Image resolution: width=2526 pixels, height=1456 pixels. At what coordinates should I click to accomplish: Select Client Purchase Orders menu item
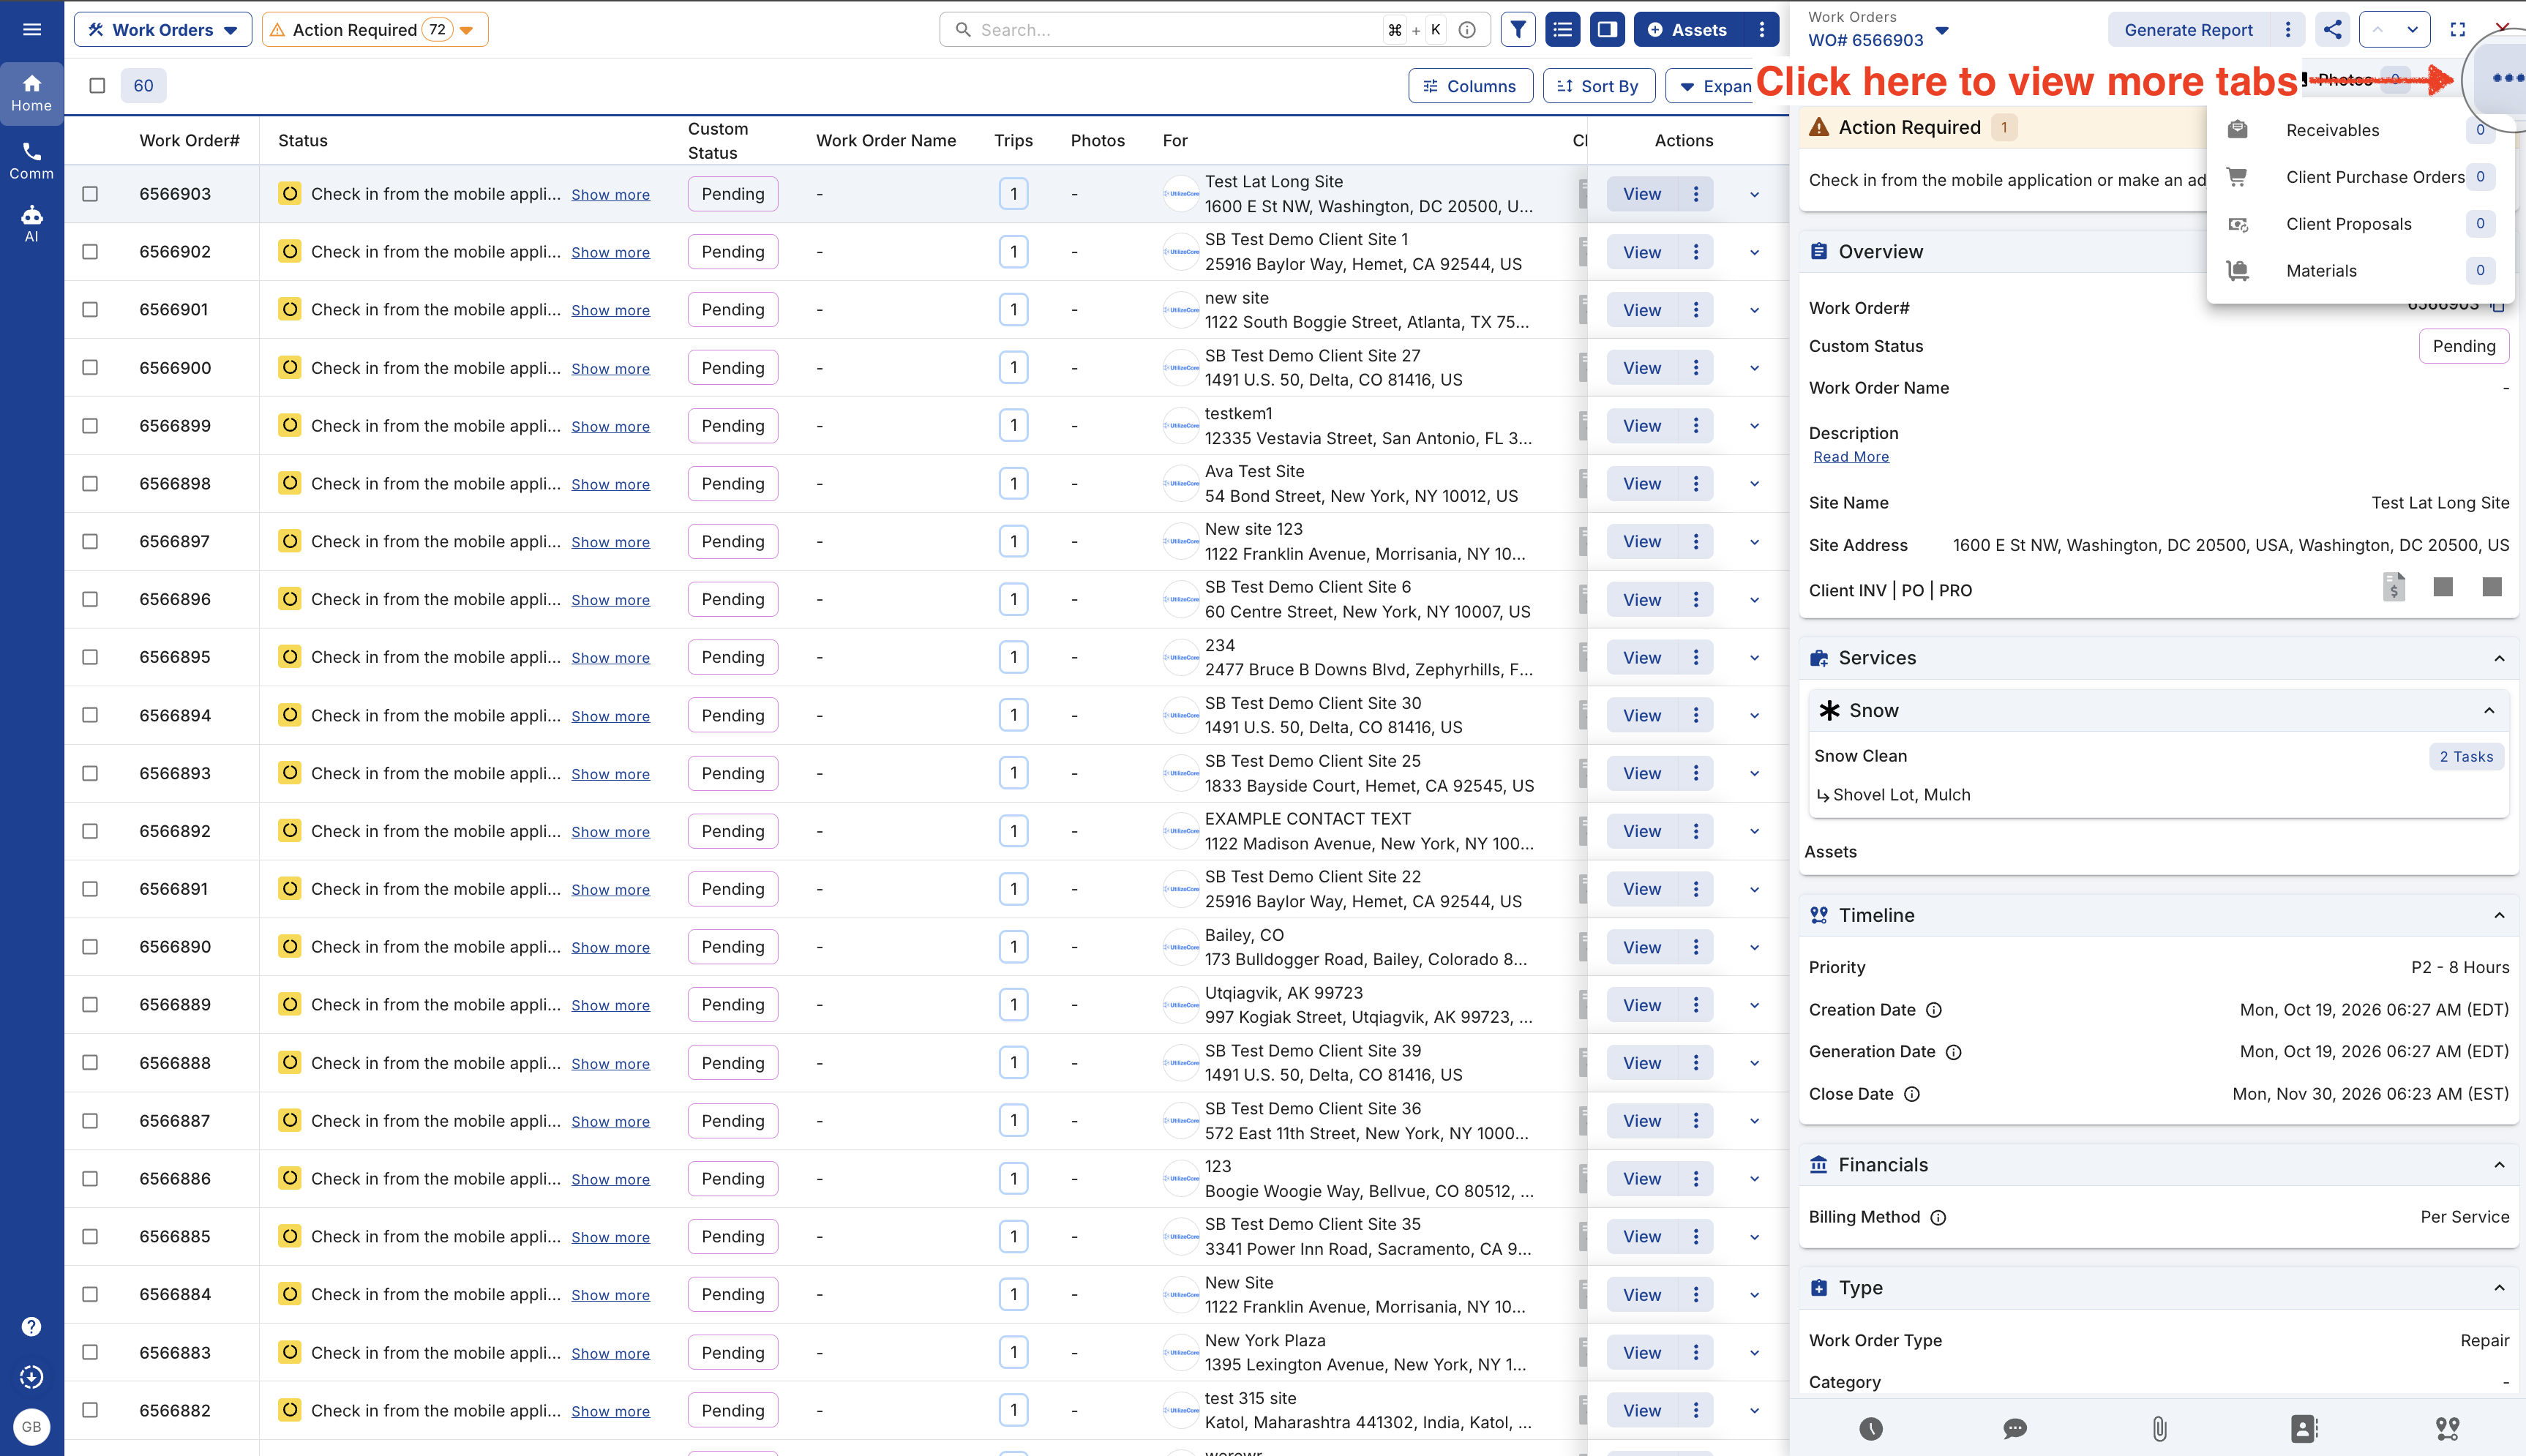click(2361, 177)
